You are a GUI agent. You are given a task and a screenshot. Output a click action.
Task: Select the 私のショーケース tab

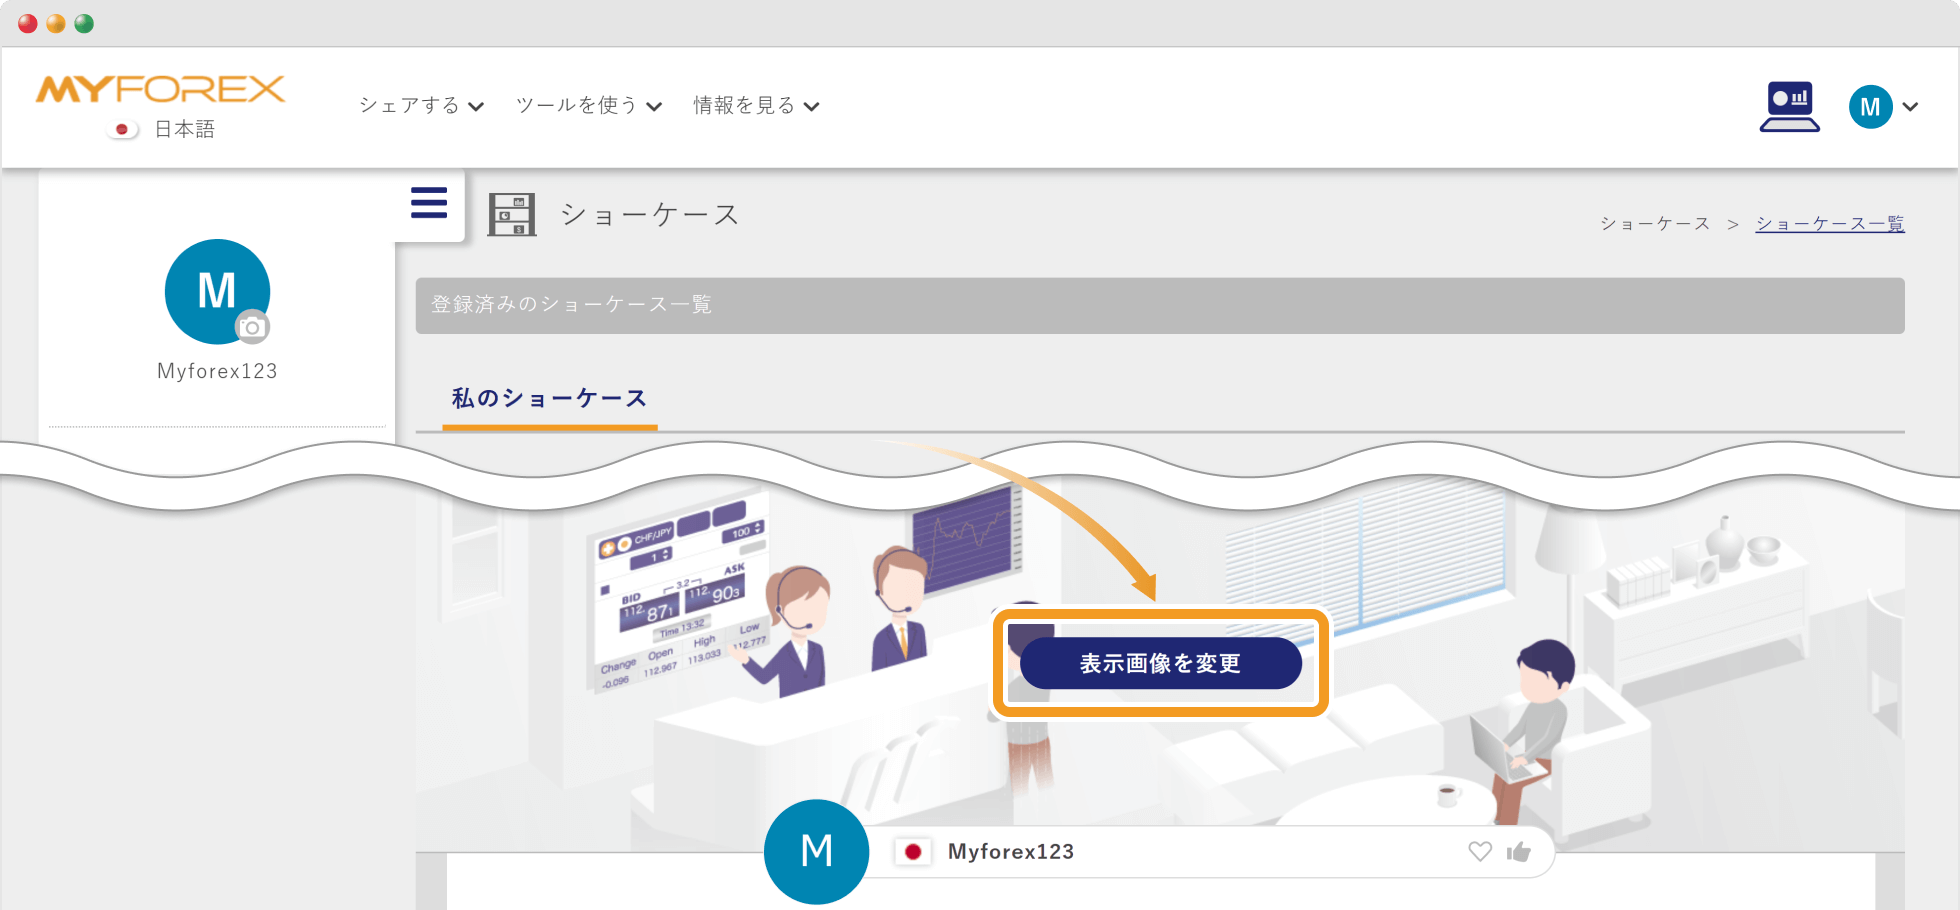[x=548, y=397]
